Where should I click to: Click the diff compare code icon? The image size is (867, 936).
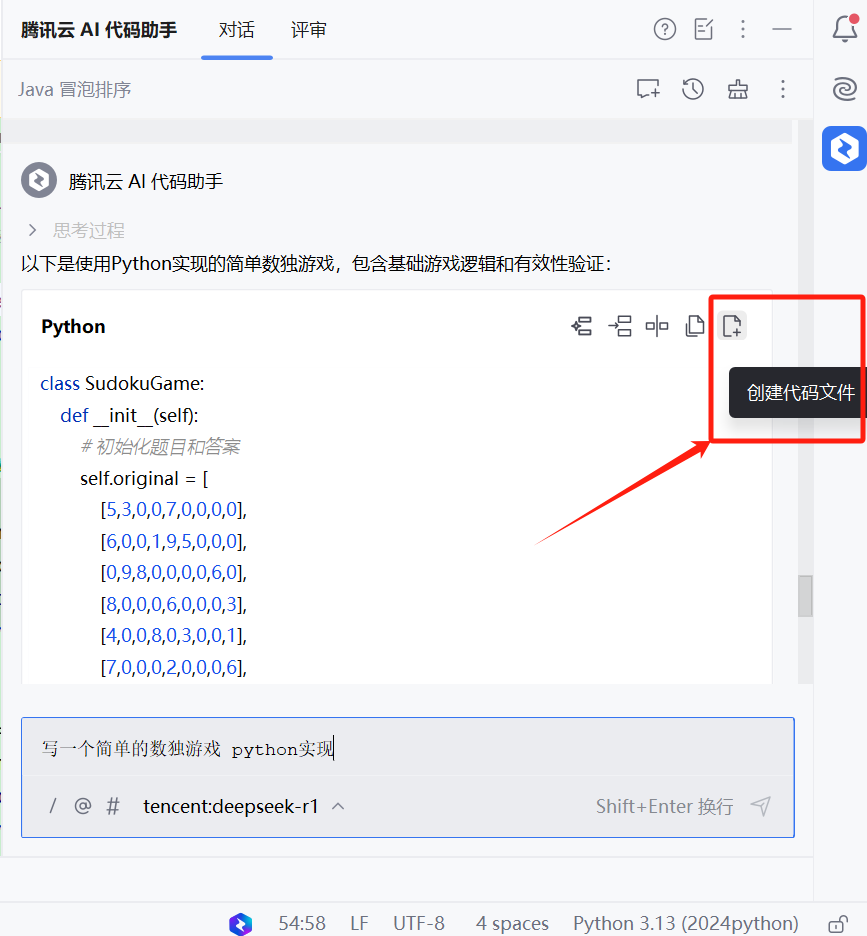tap(657, 326)
